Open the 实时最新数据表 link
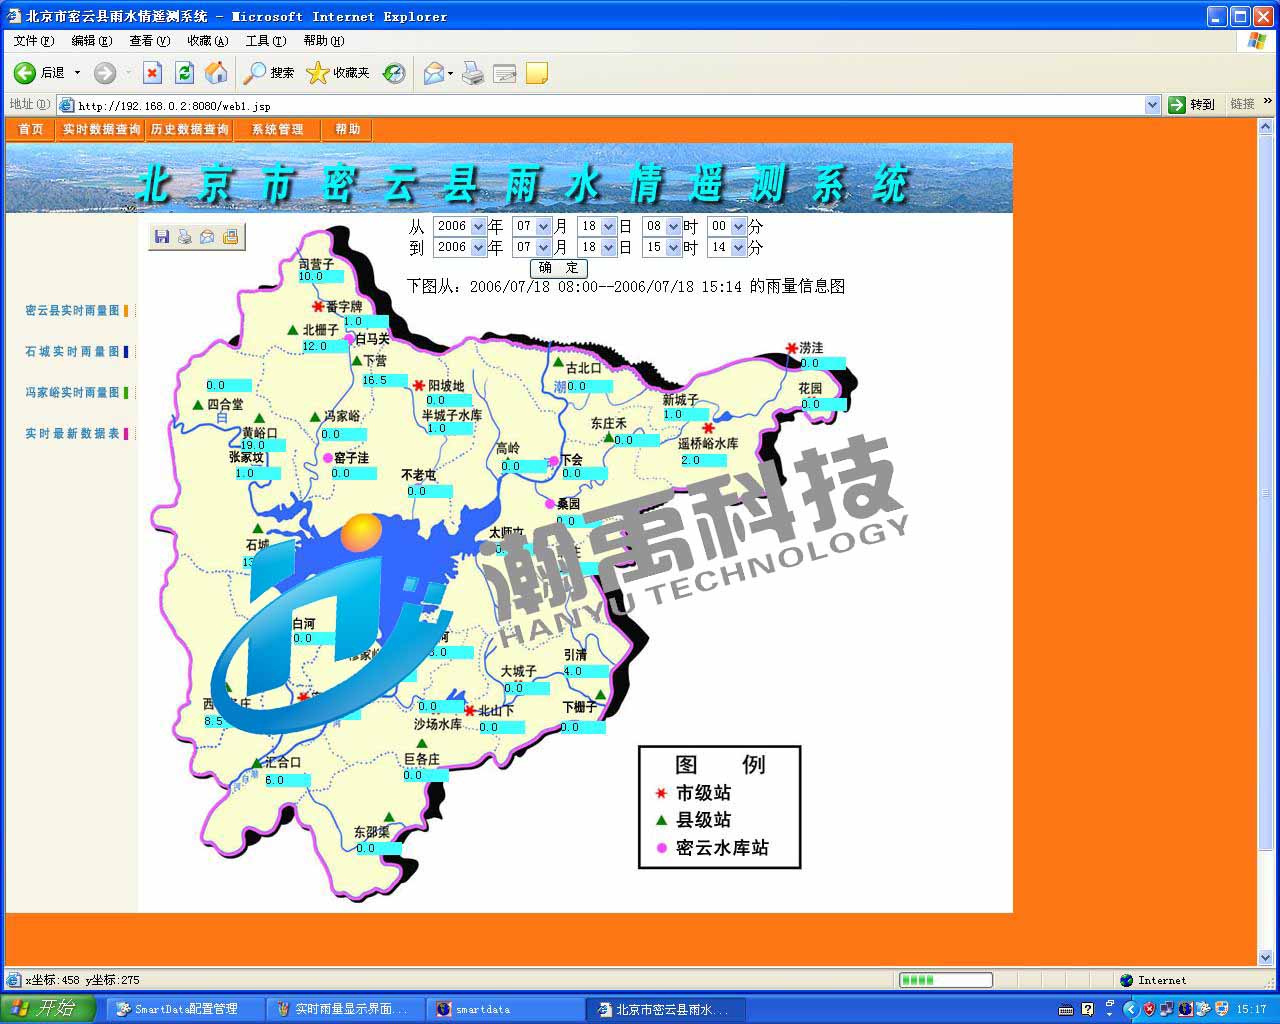 (72, 434)
